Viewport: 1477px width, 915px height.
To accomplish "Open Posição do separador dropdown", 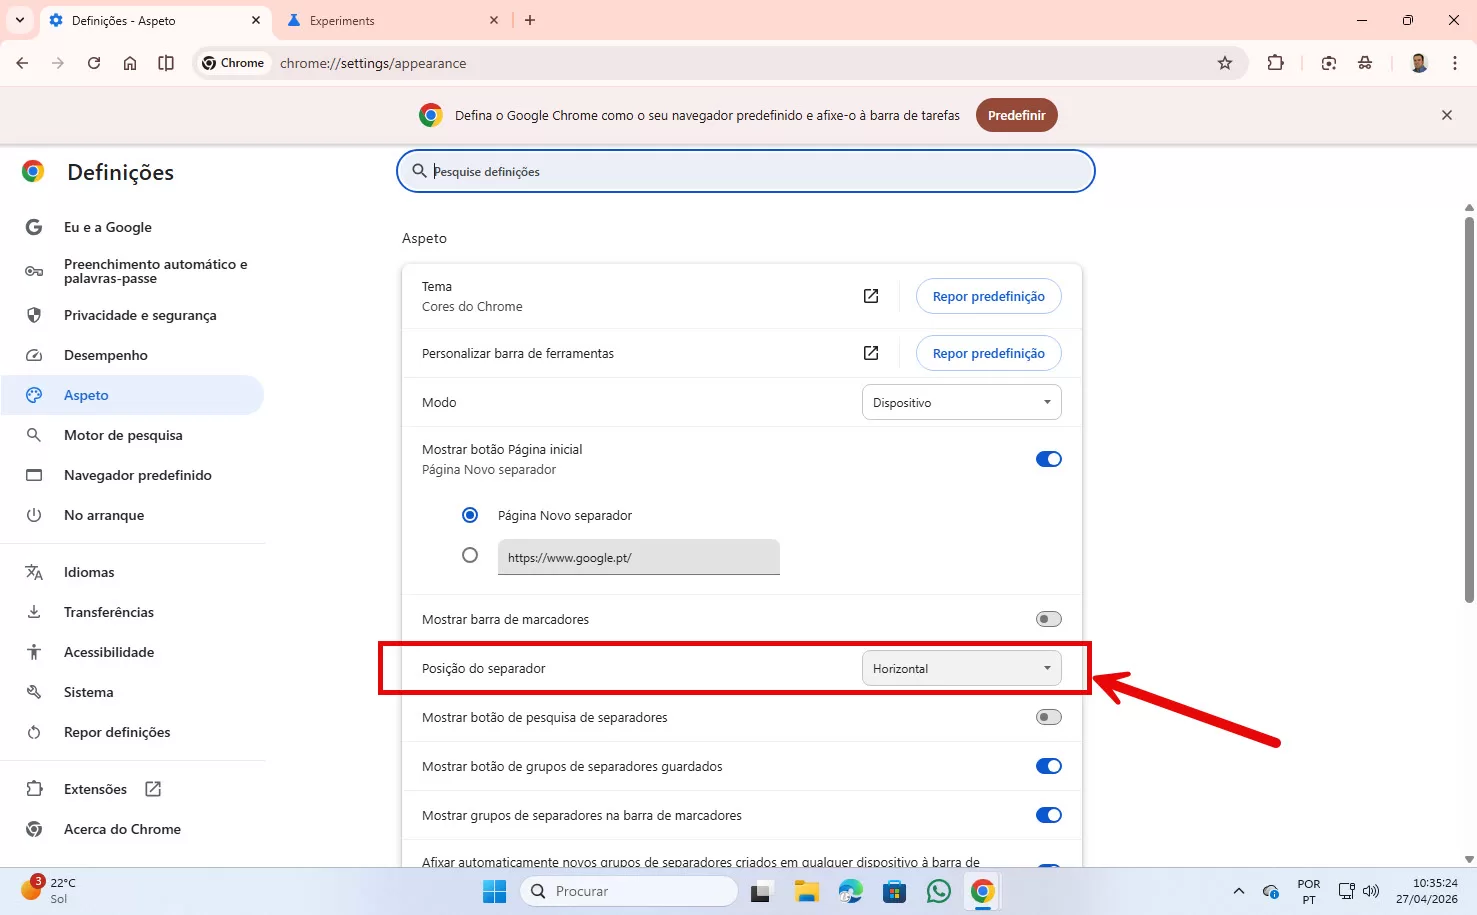I will (961, 669).
